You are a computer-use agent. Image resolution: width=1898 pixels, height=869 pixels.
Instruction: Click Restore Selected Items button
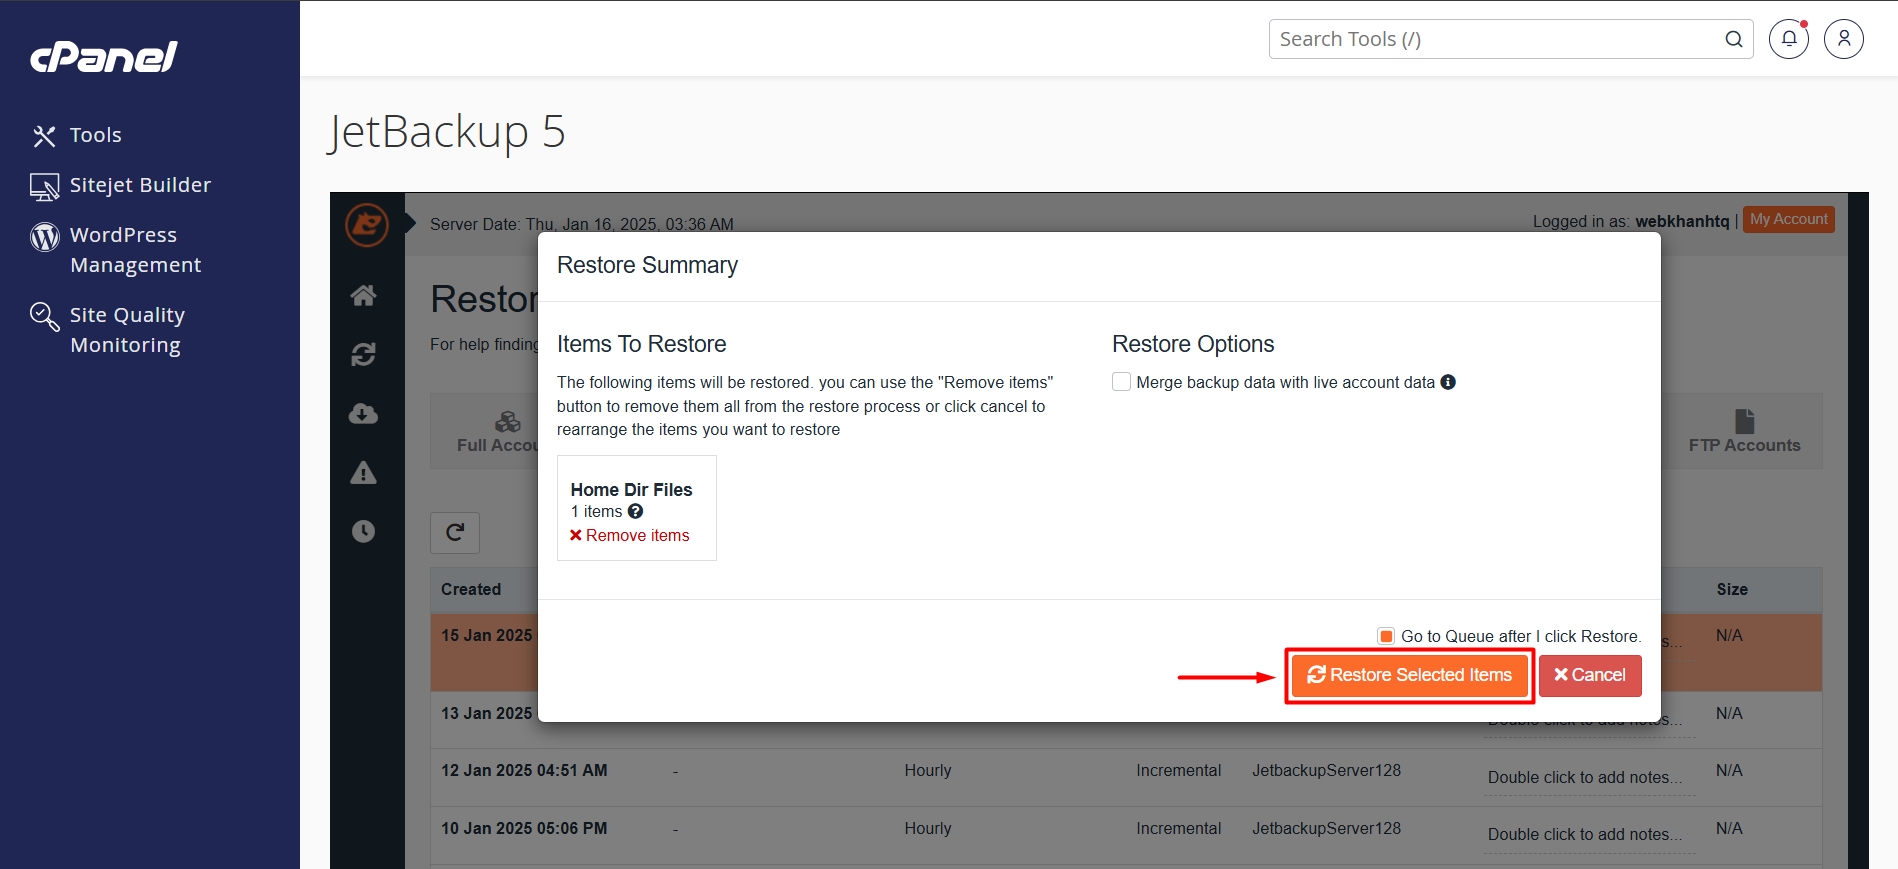click(1409, 675)
